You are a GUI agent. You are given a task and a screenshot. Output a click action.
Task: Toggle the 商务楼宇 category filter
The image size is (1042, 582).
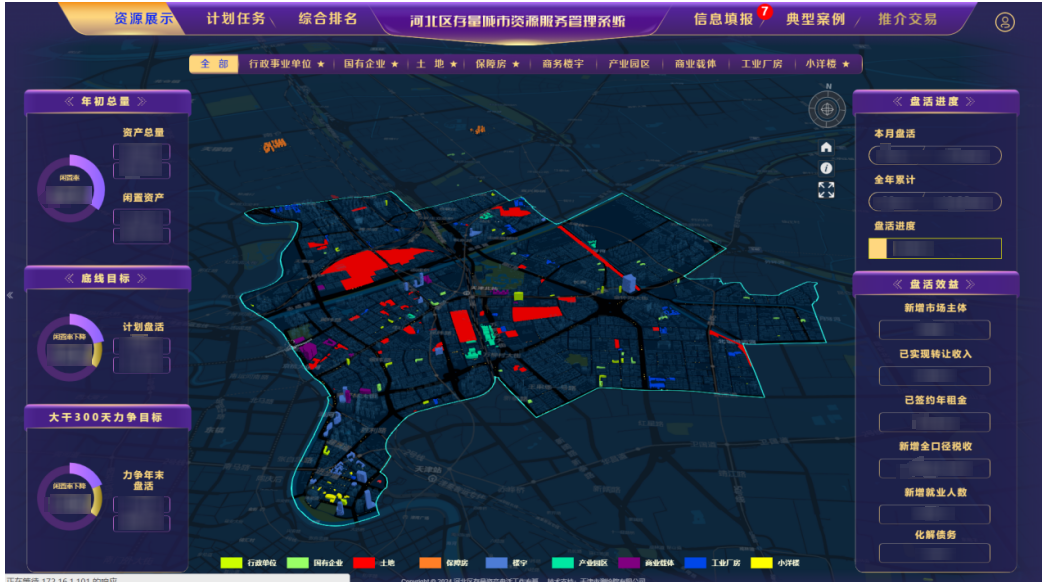[561, 63]
